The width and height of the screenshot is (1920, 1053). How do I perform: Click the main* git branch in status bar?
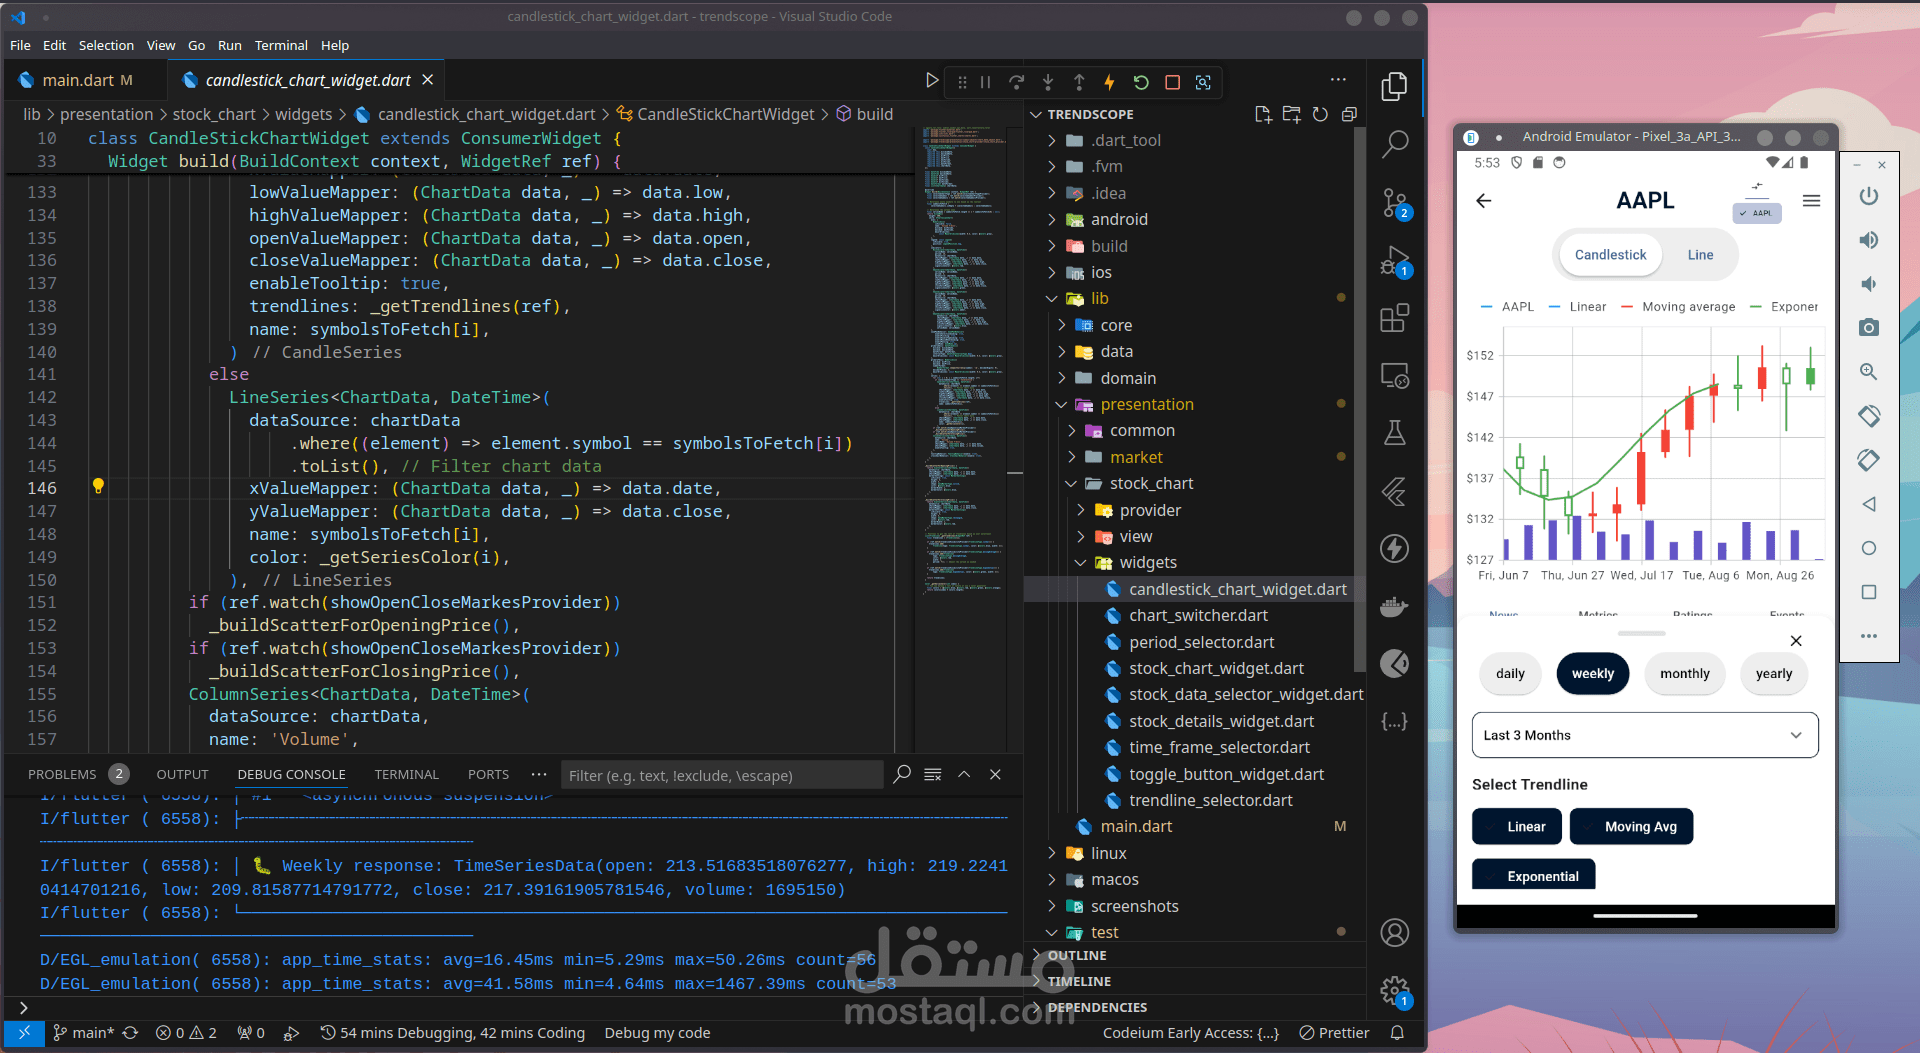click(x=84, y=1033)
